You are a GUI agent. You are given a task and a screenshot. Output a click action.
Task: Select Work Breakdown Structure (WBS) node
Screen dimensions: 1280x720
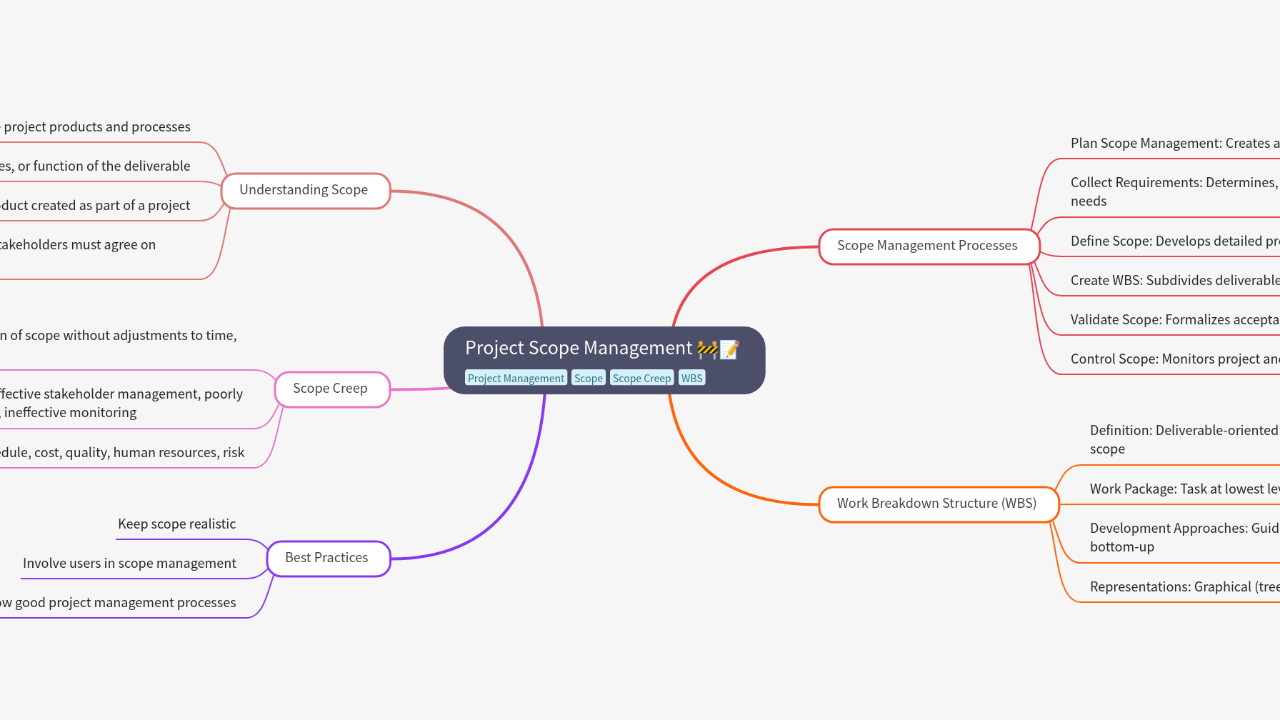pos(937,503)
